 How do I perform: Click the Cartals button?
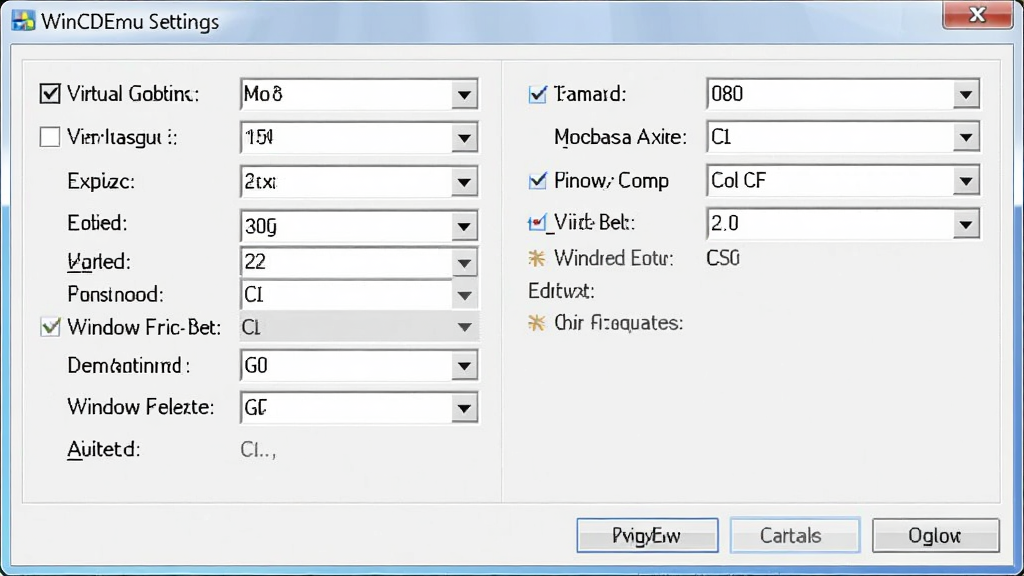click(795, 536)
